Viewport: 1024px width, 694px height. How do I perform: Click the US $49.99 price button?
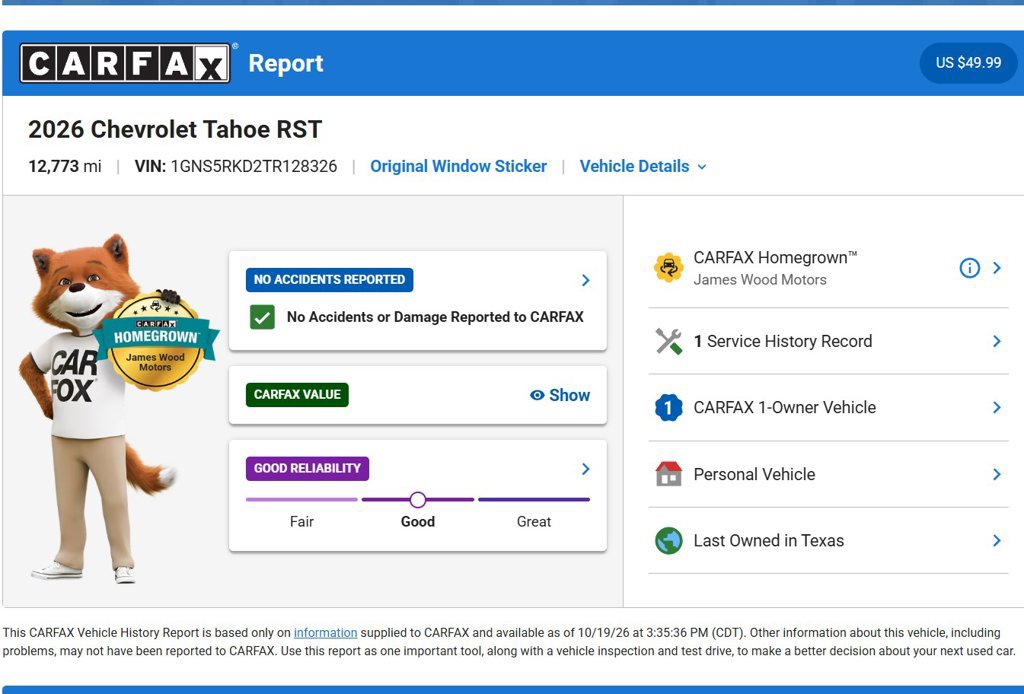[968, 63]
